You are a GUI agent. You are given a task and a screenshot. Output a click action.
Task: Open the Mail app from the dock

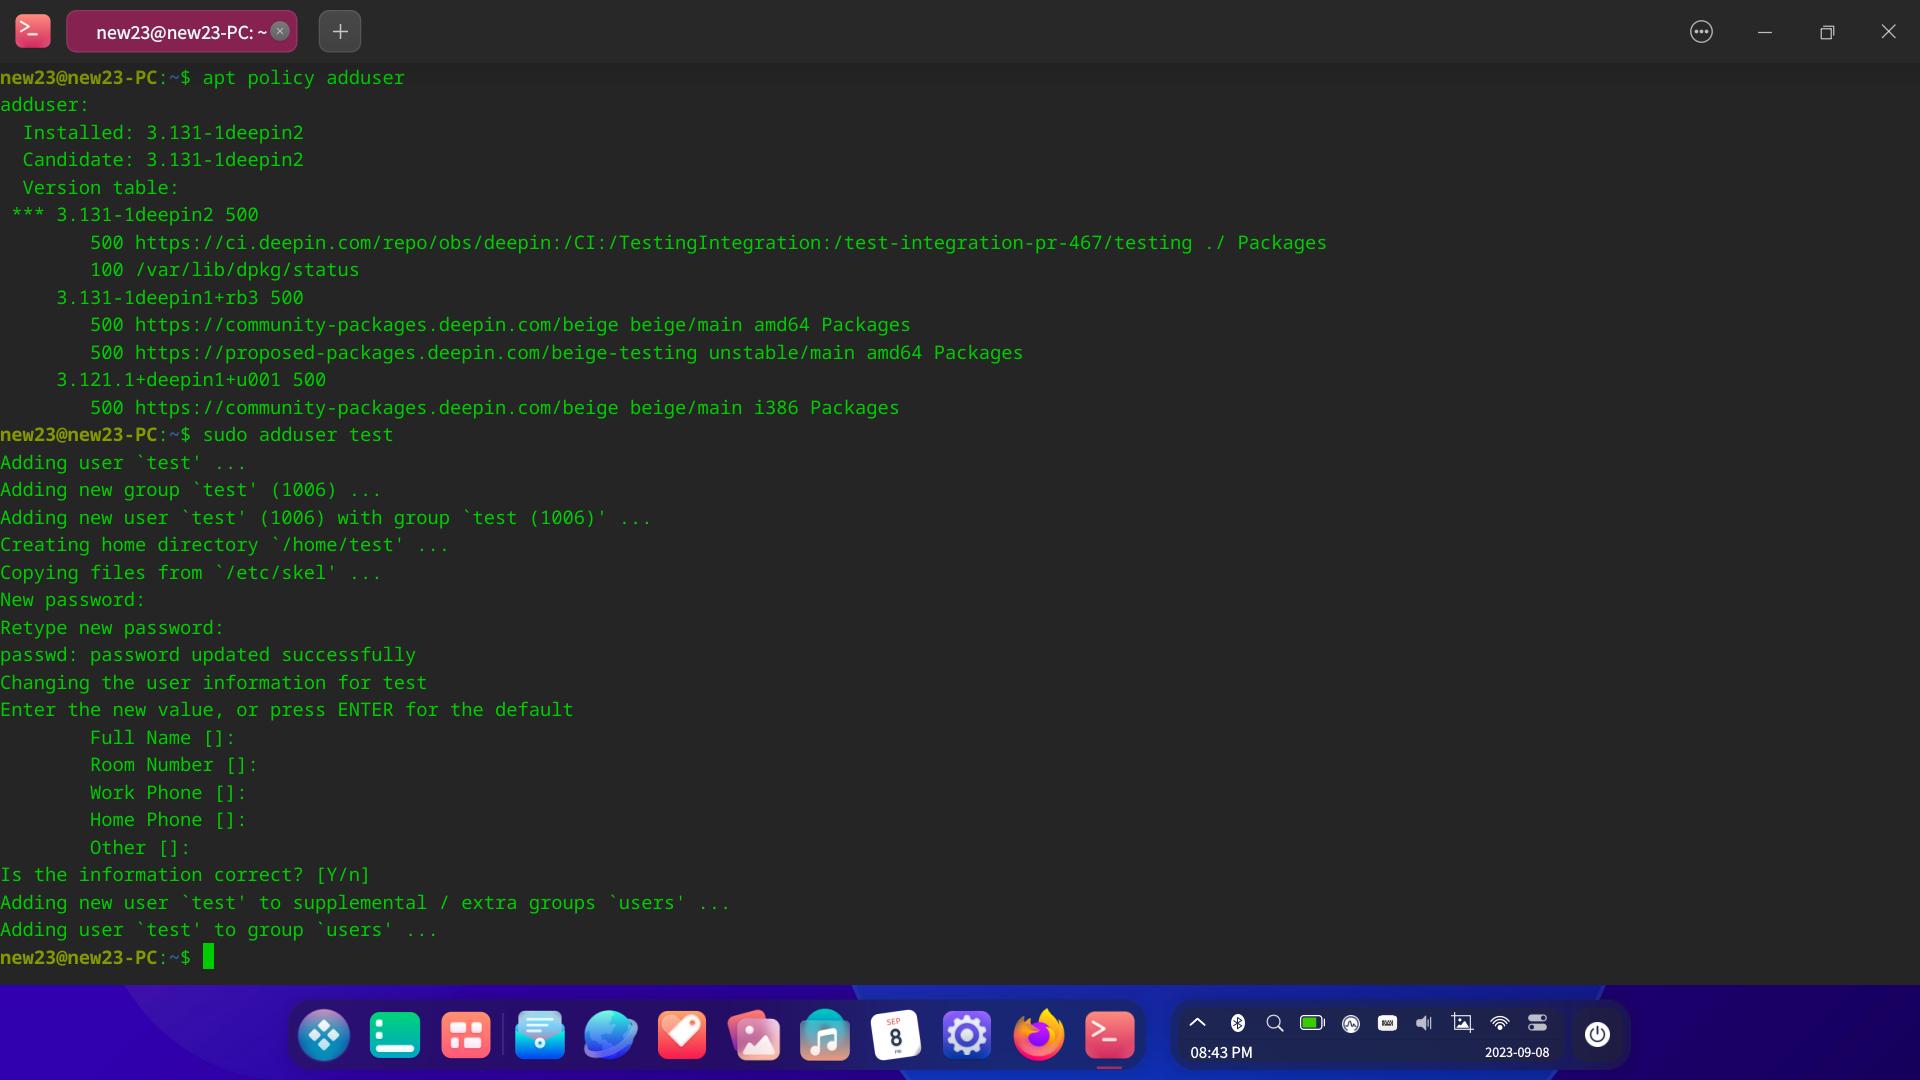(x=539, y=1034)
